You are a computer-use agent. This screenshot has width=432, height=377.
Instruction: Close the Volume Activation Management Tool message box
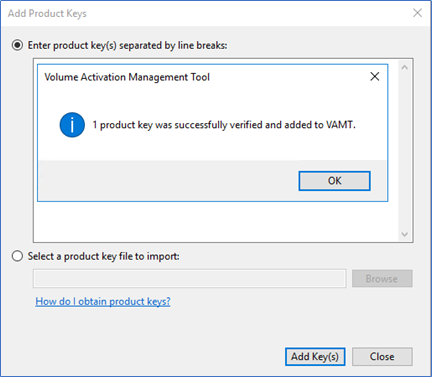pyautogui.click(x=375, y=77)
